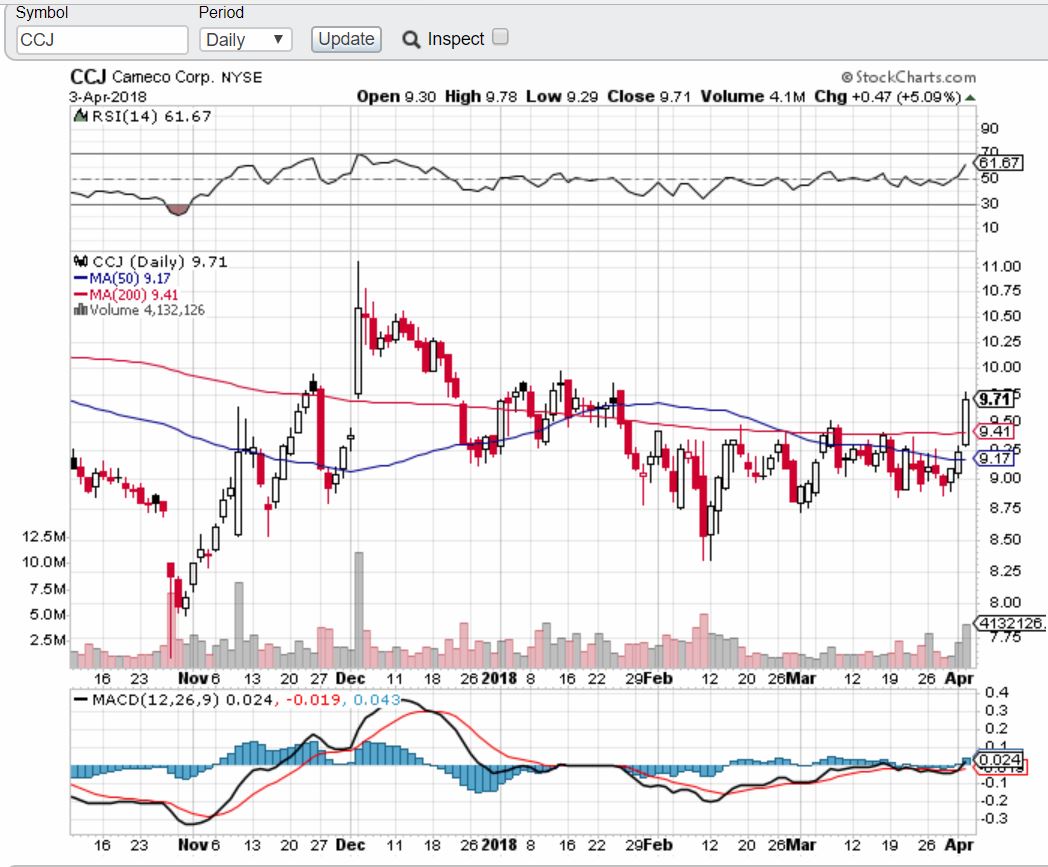Click the volume tag 4132126
Image resolution: width=1048 pixels, height=867 pixels.
(1011, 623)
